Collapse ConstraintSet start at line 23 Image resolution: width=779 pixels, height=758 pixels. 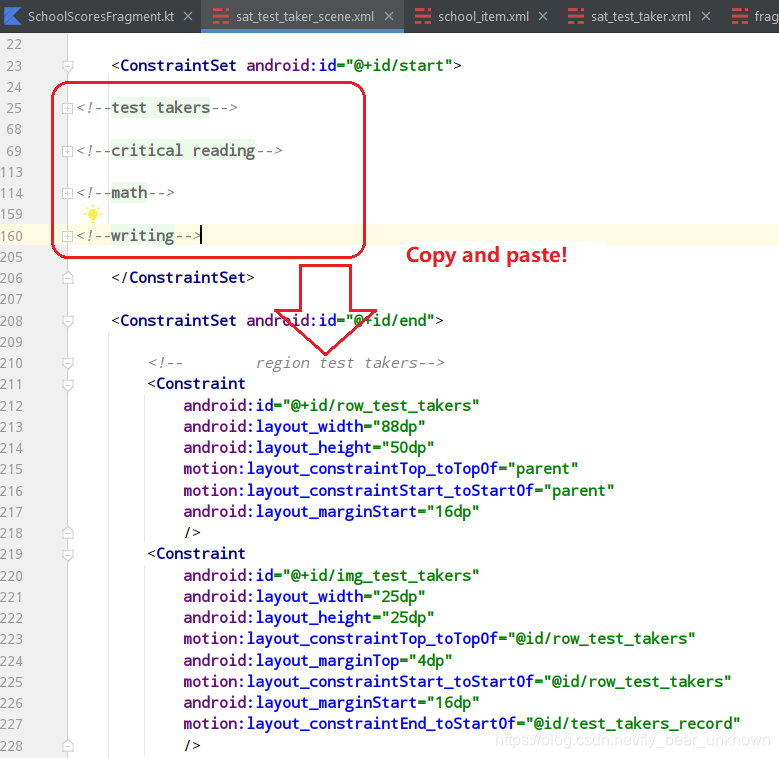68,66
